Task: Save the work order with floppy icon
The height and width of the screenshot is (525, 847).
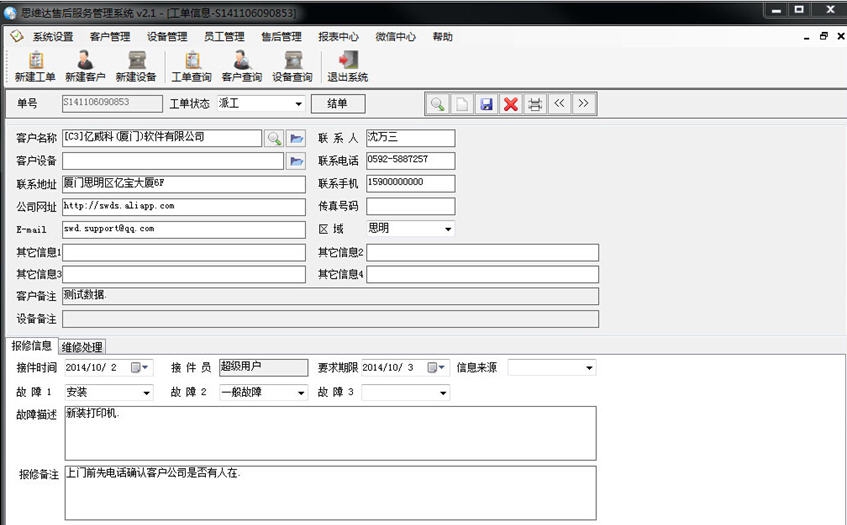Action: tap(486, 104)
